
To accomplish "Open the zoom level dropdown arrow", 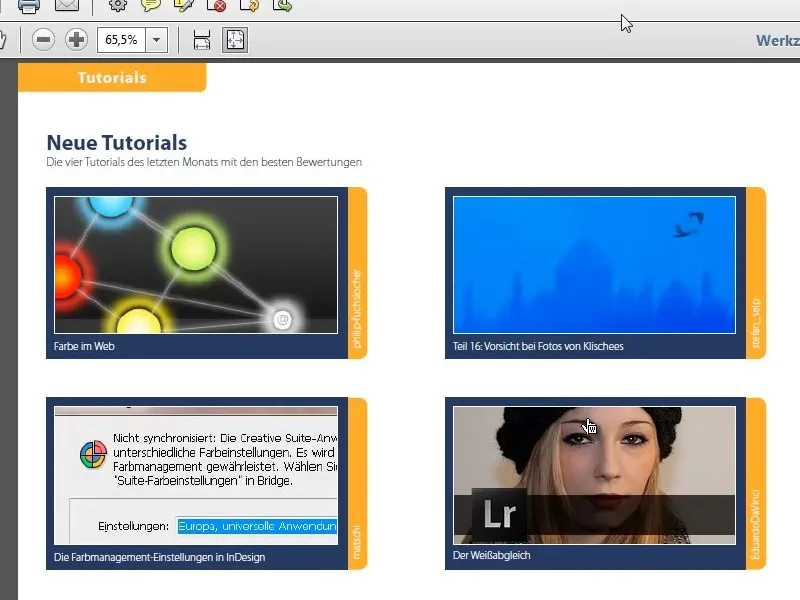I will 157,40.
